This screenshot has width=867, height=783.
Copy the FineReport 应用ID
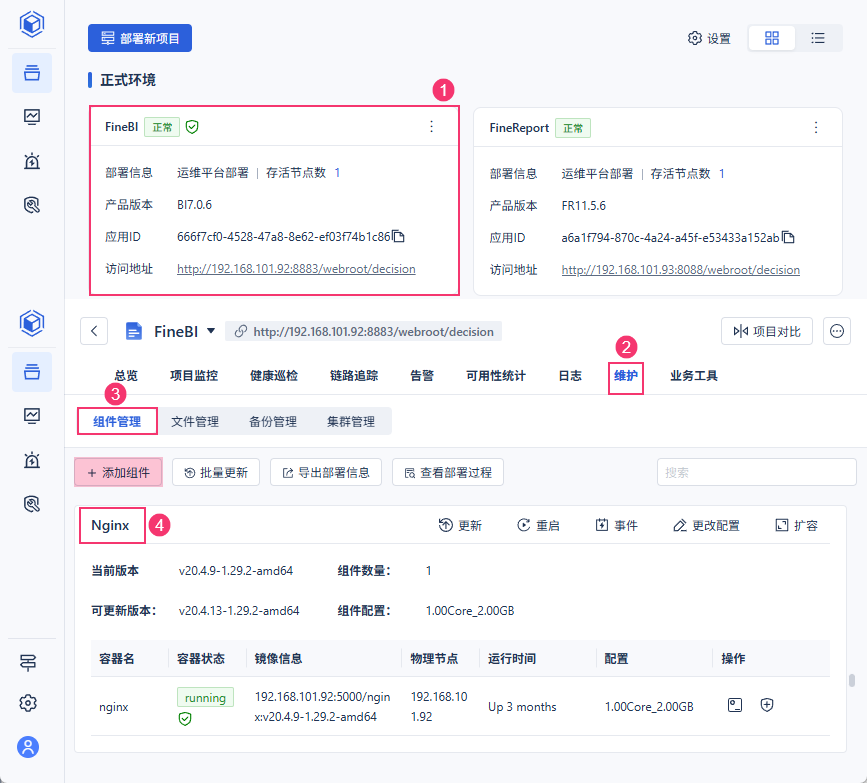(788, 238)
